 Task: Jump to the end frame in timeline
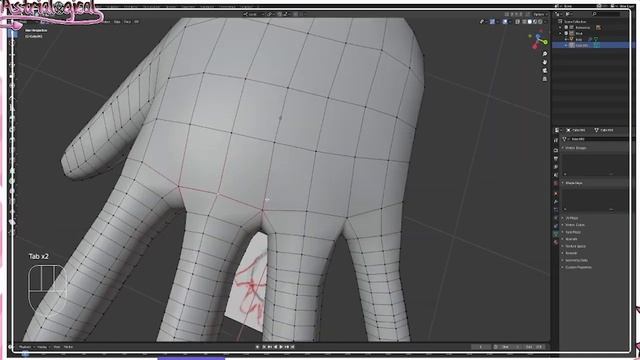click(292, 347)
